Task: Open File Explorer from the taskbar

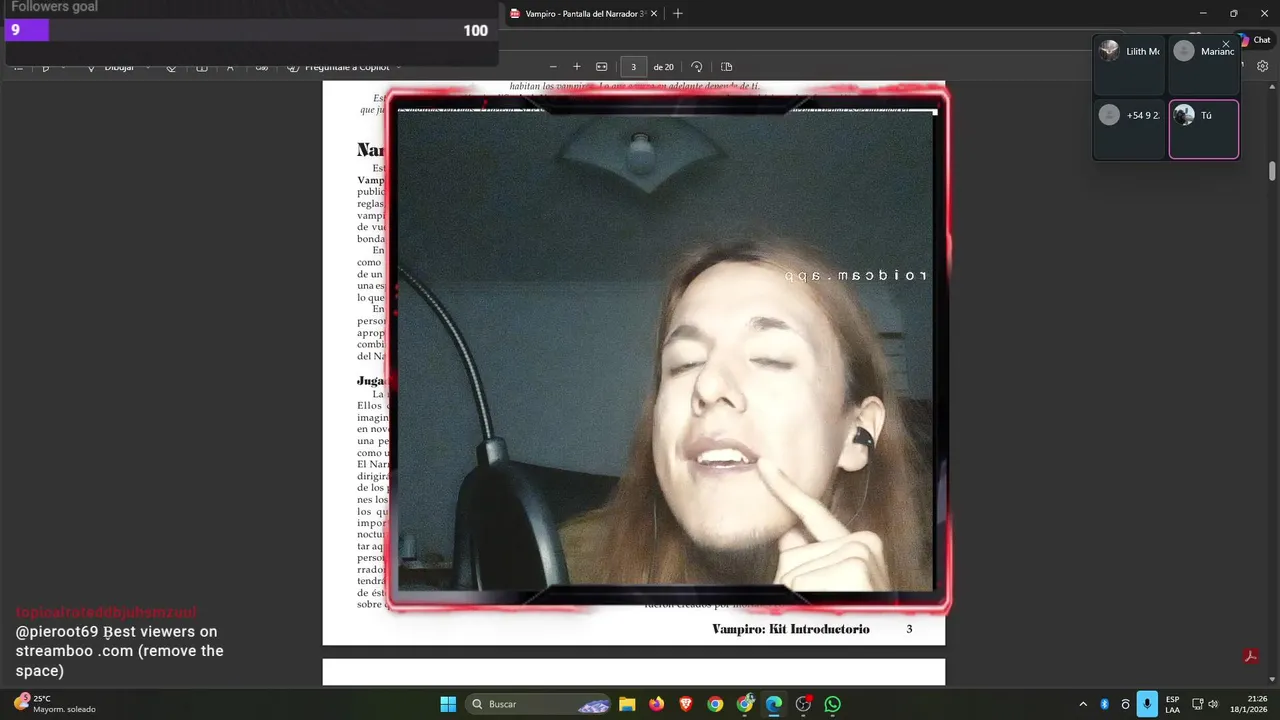Action: (x=627, y=704)
